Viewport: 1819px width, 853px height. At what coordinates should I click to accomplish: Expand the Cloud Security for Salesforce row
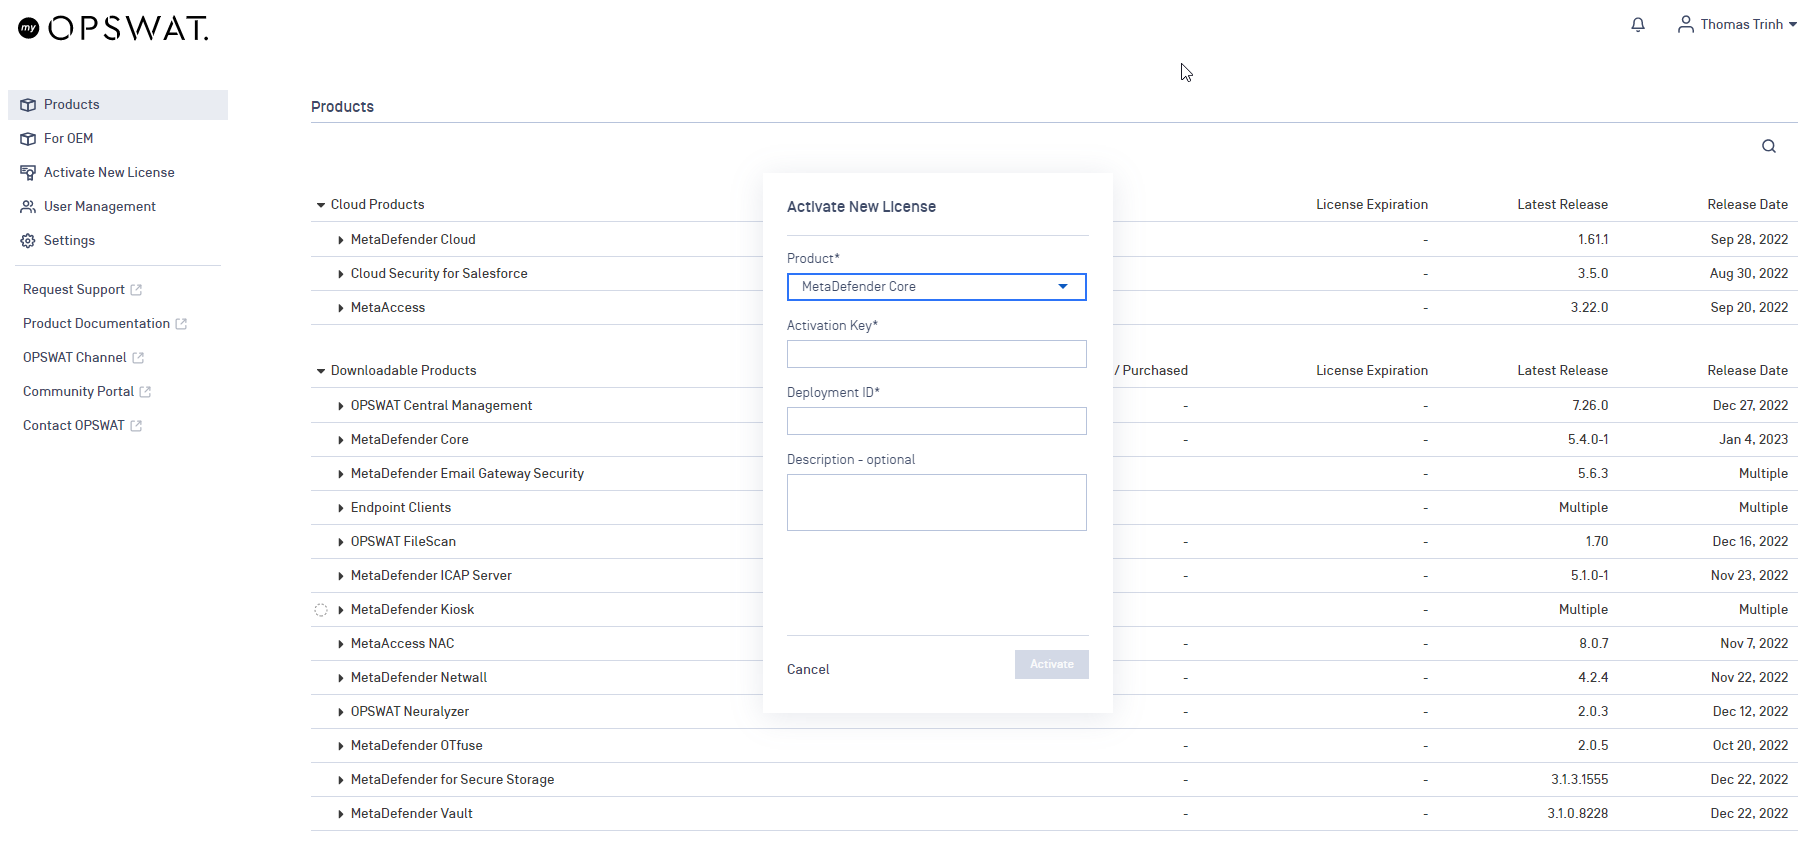[x=341, y=274]
